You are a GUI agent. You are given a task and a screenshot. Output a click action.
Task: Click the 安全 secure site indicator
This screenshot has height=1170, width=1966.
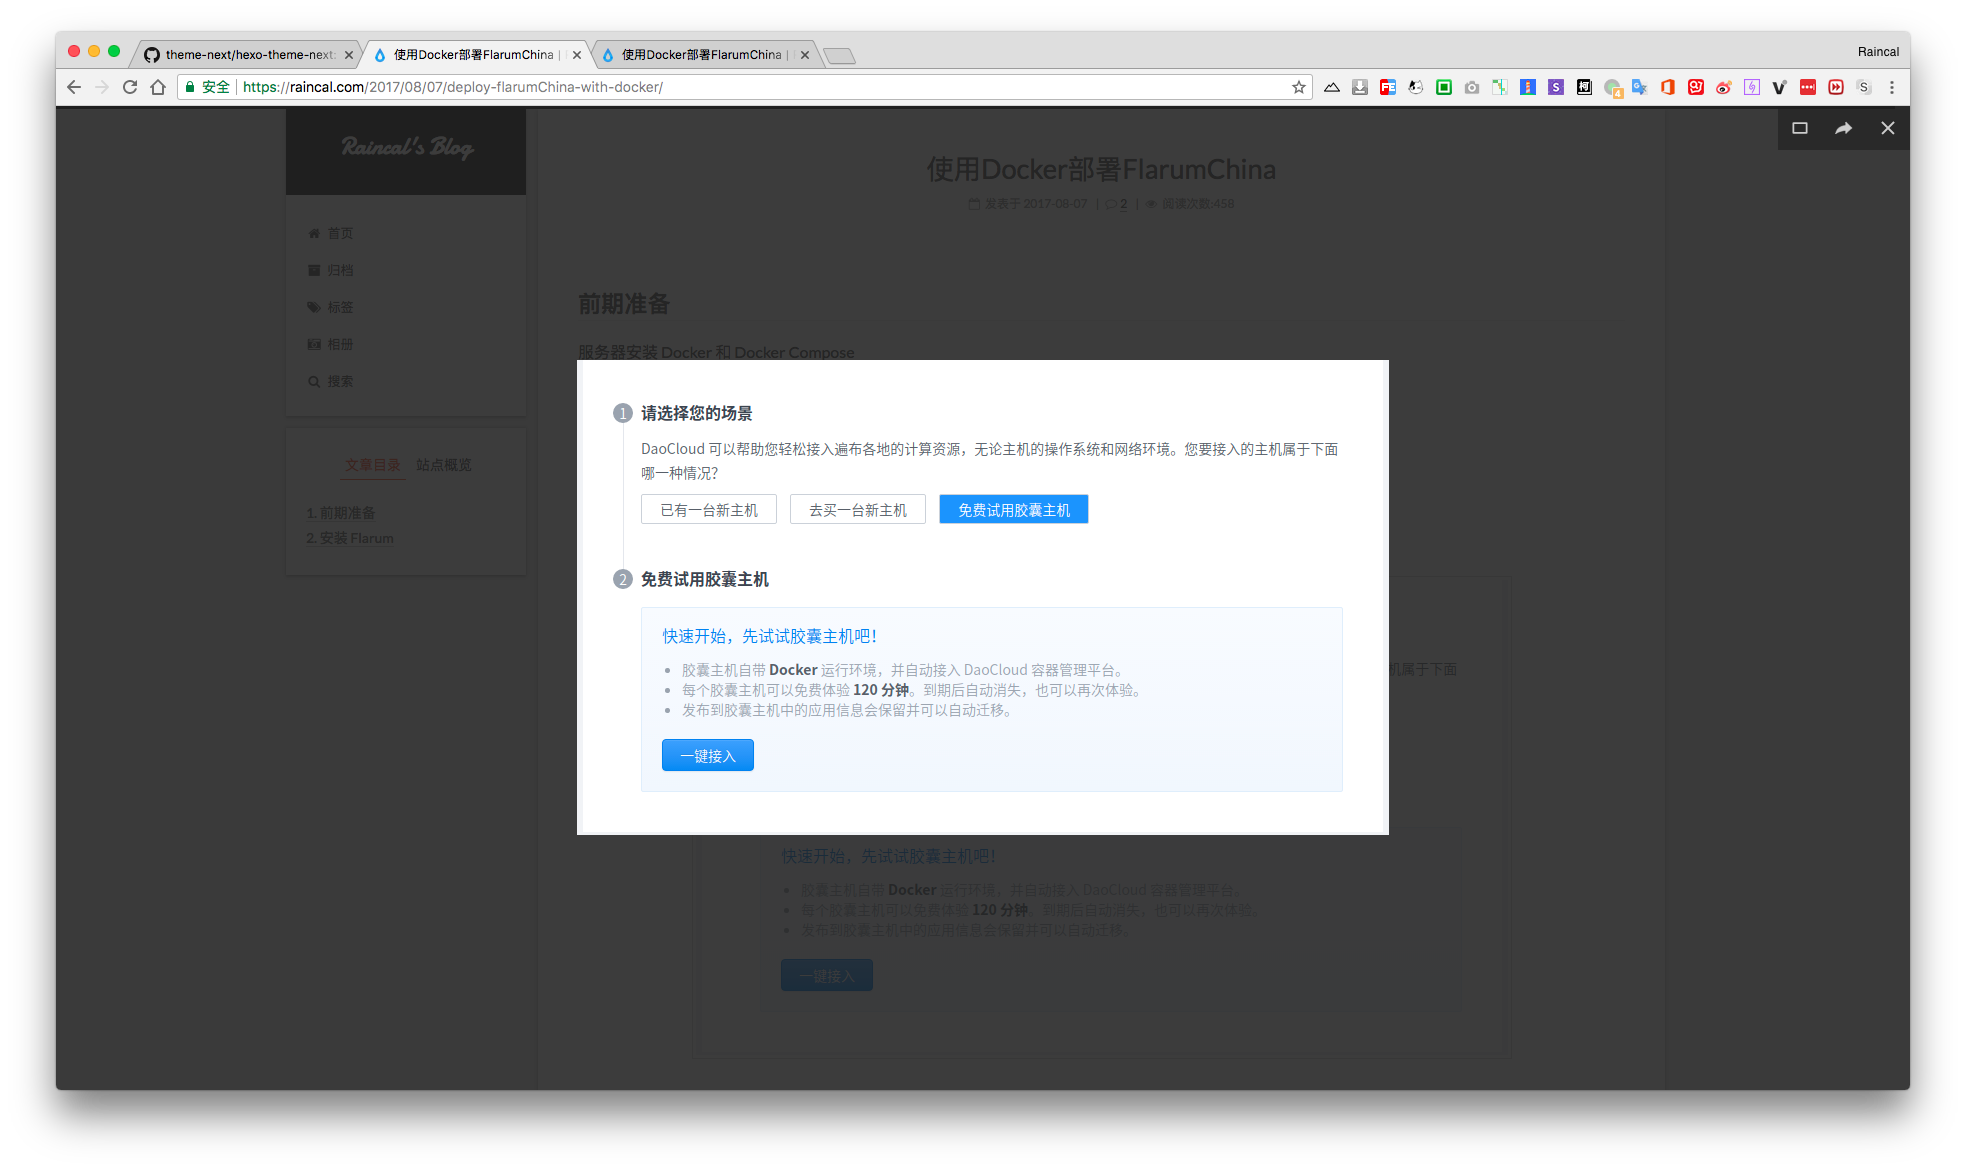coord(208,87)
